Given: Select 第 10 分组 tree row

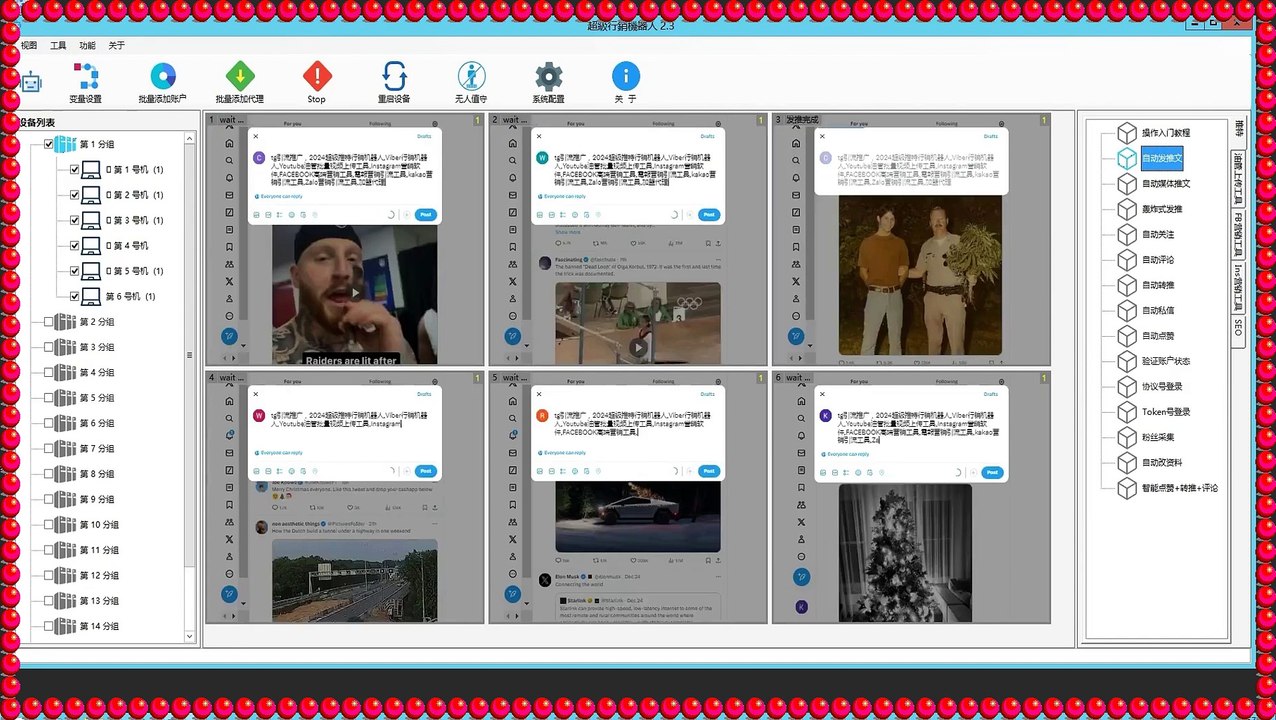Looking at the screenshot, I should 99,524.
